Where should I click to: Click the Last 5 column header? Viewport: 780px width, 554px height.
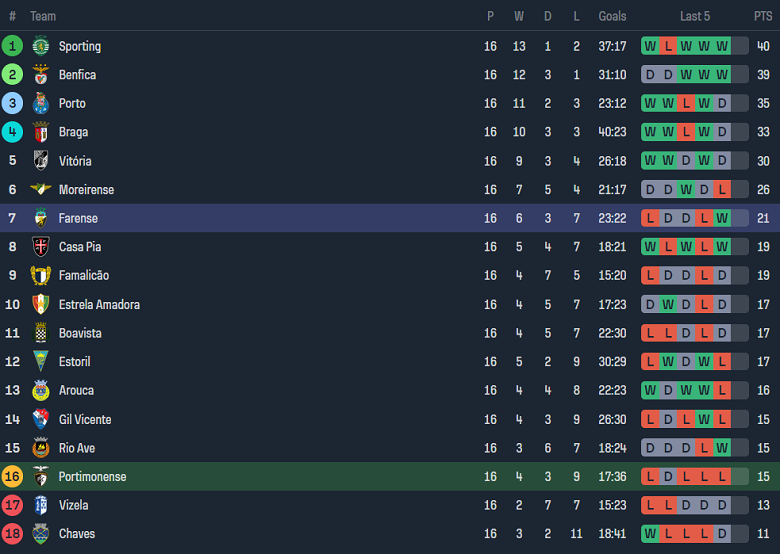pos(695,16)
